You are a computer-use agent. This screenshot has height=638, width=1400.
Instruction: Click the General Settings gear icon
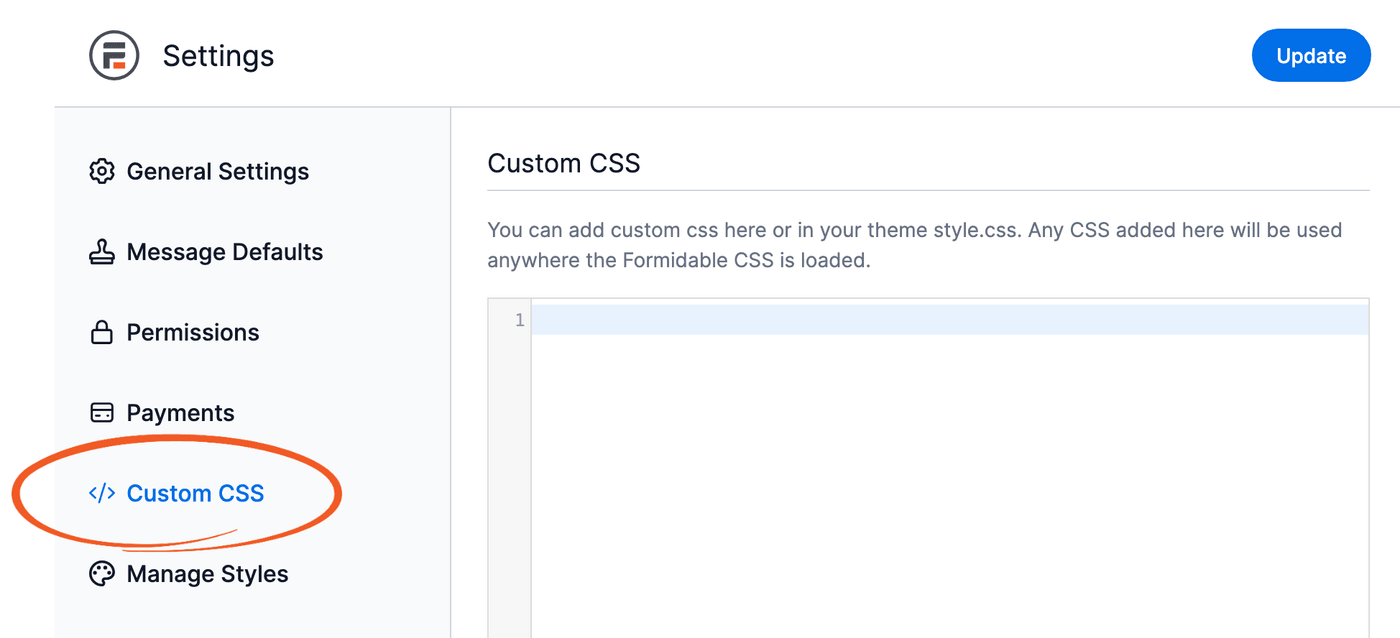pos(102,171)
